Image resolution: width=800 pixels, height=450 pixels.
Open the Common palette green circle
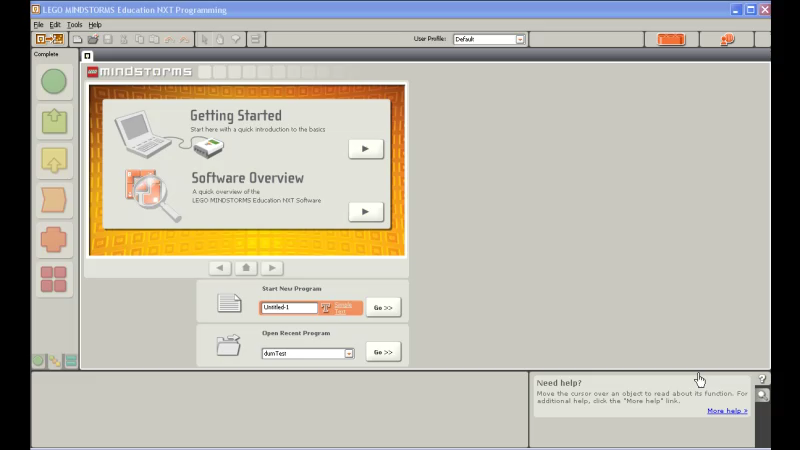point(54,82)
